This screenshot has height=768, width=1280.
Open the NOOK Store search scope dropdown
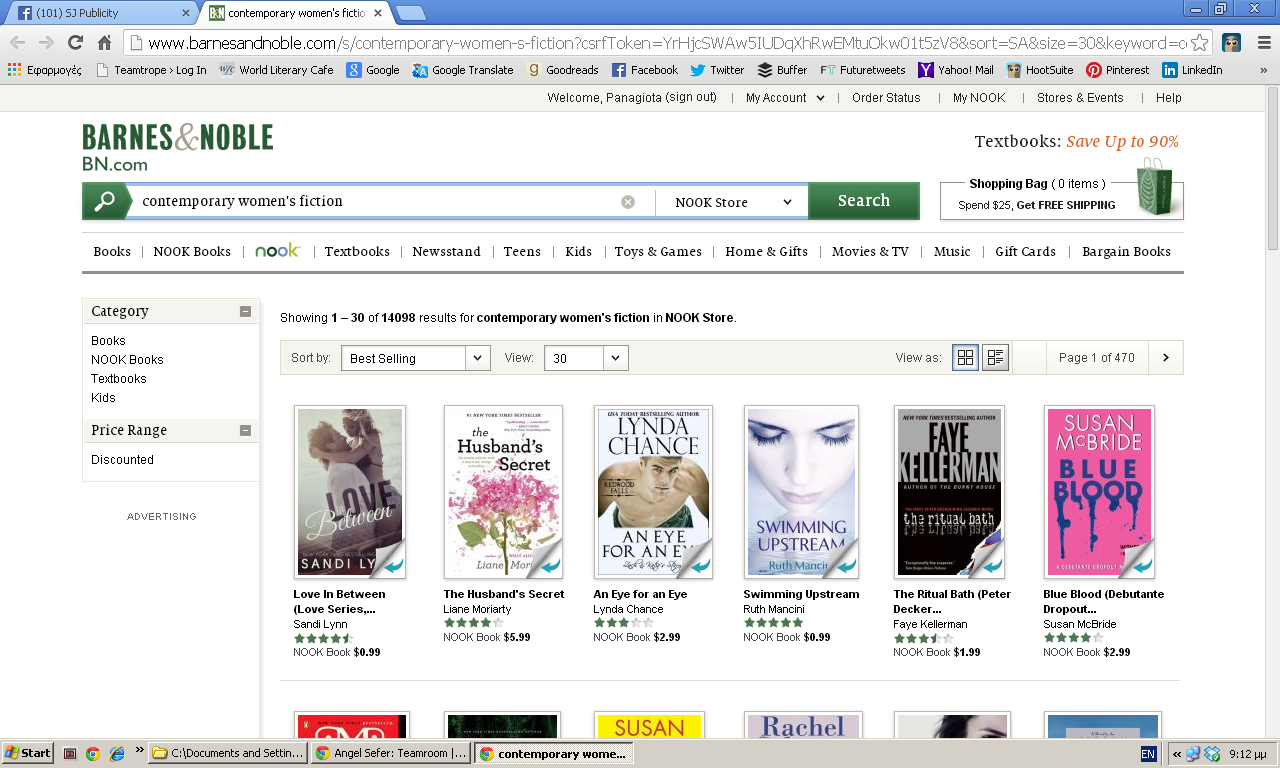[732, 202]
